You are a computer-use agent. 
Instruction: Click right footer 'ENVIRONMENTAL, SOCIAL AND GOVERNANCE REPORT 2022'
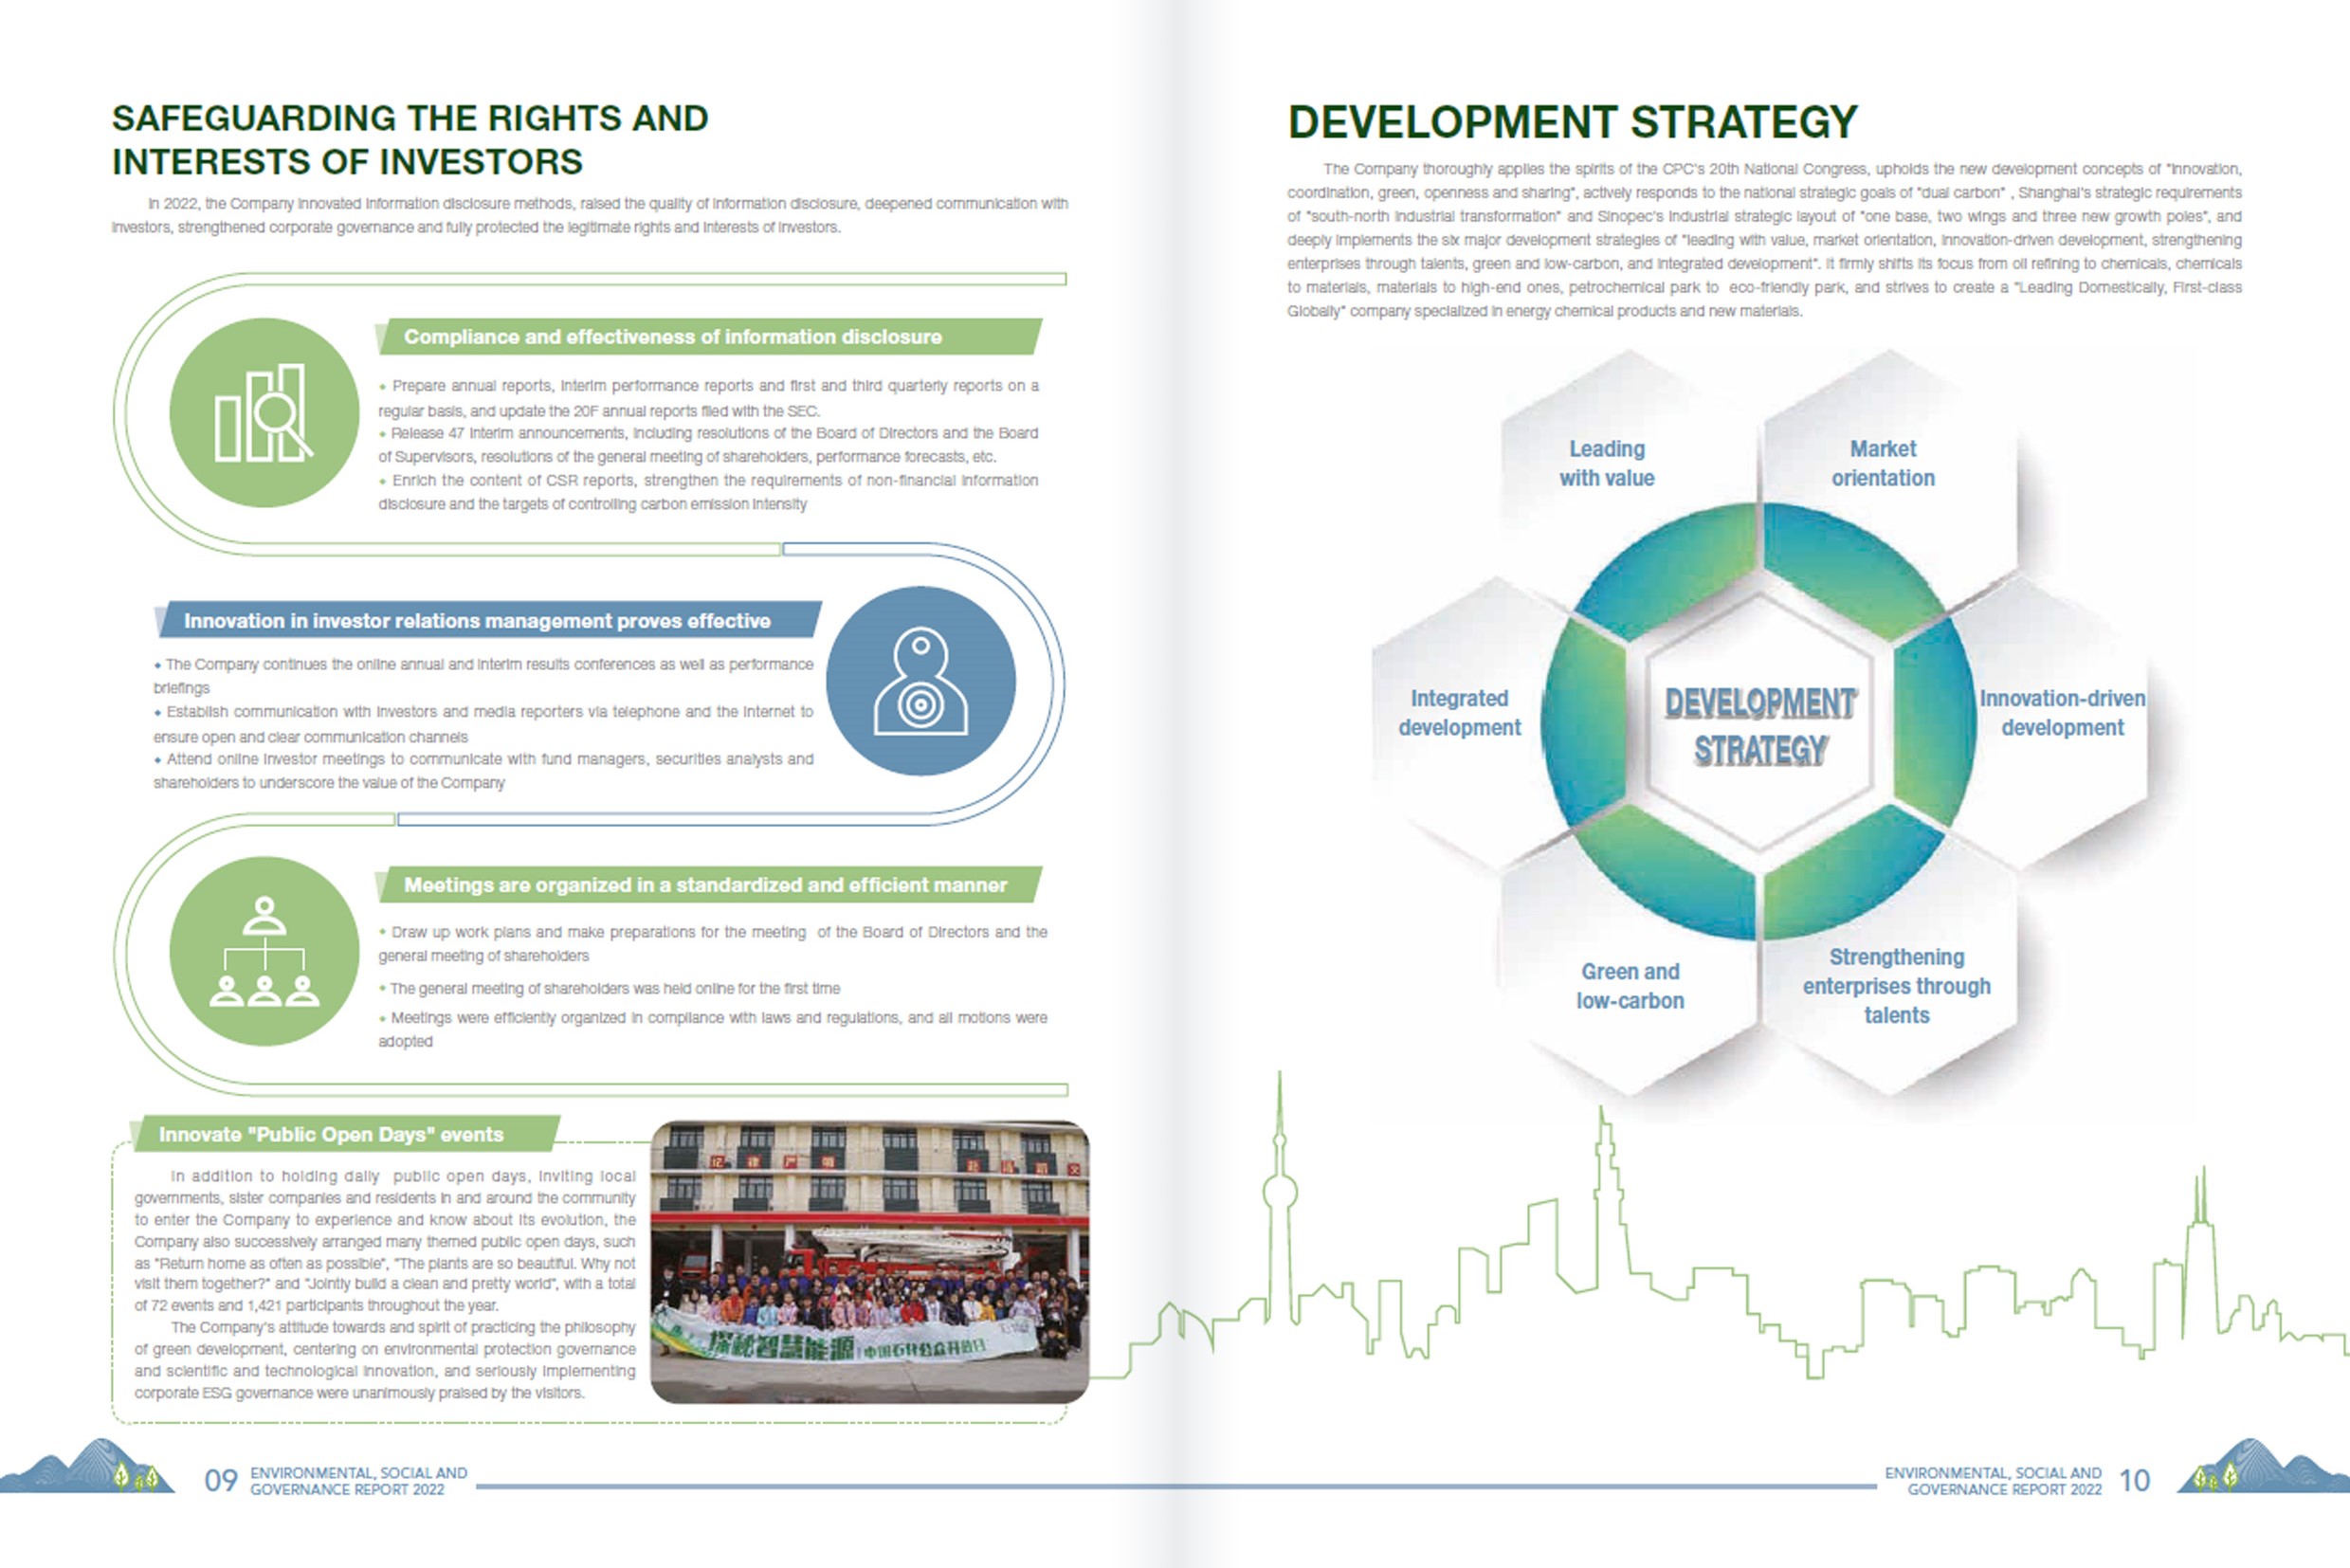[x=1993, y=1481]
